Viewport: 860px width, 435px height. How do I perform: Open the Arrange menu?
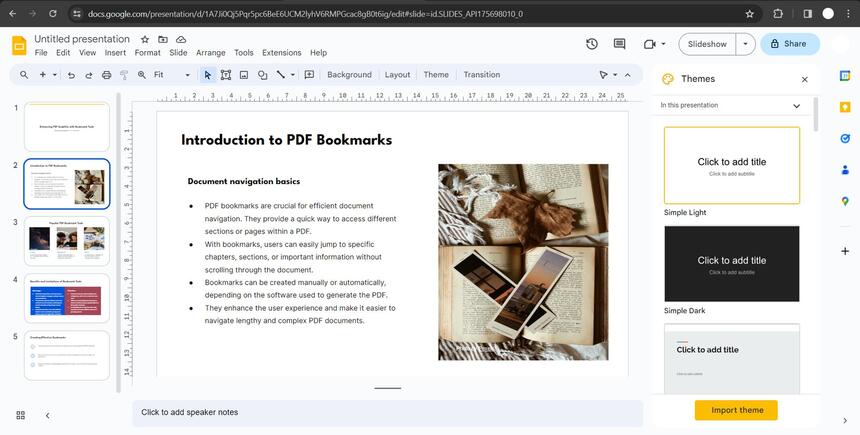point(210,52)
